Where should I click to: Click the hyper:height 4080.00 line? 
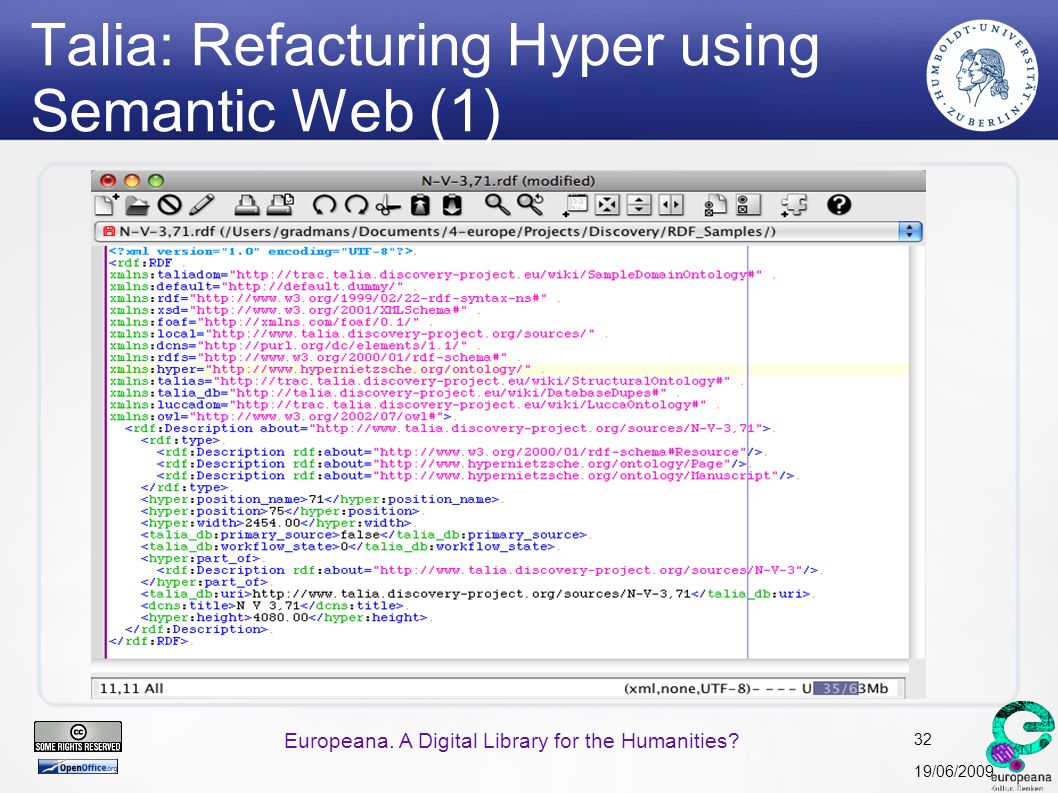(284, 617)
